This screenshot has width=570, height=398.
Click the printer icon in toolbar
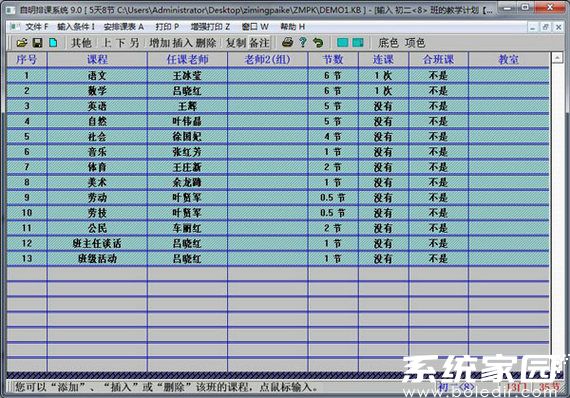pyautogui.click(x=288, y=43)
